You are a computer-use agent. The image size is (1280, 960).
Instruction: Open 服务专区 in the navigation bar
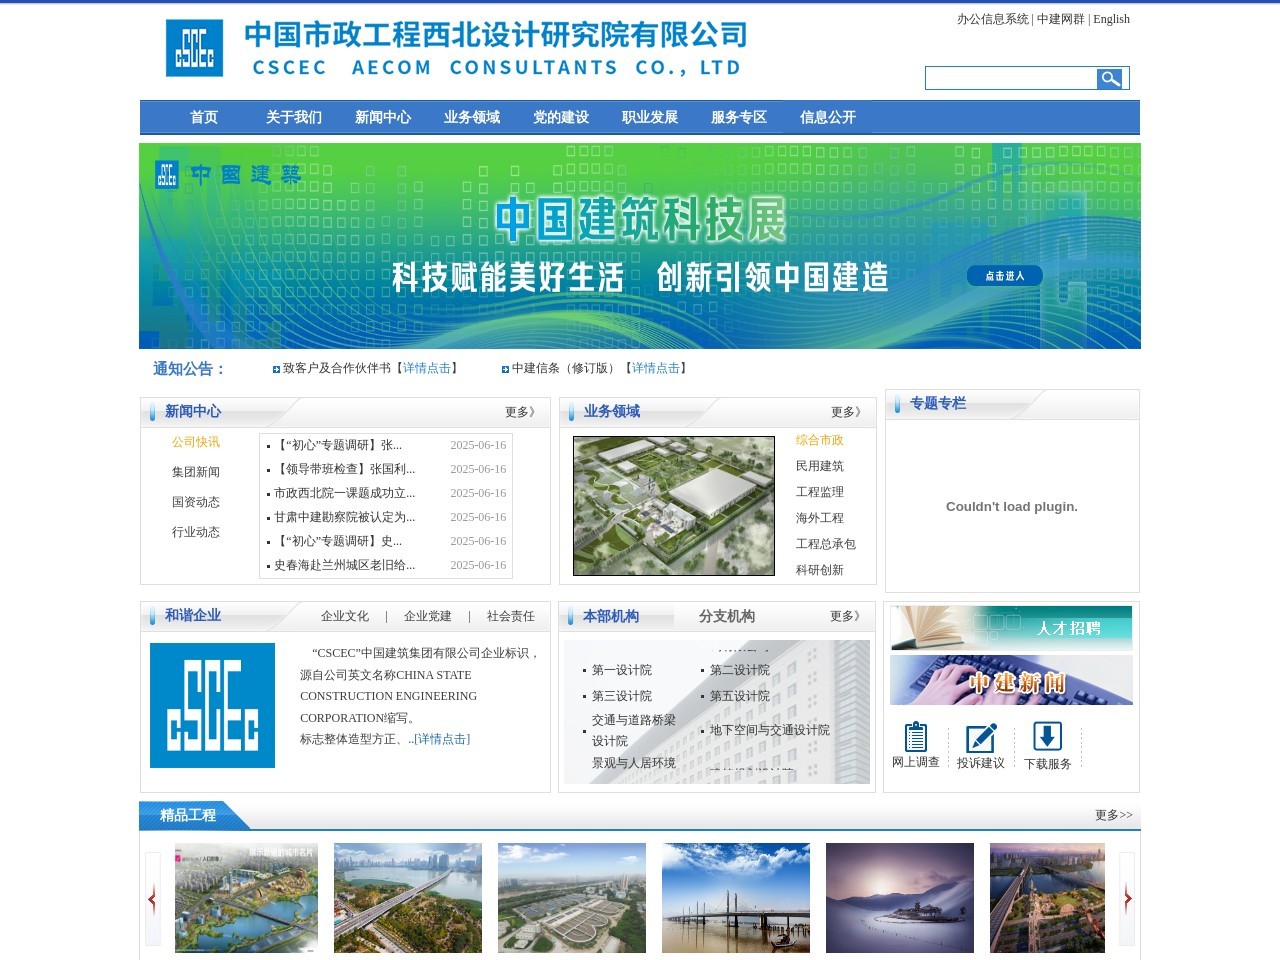click(x=739, y=117)
